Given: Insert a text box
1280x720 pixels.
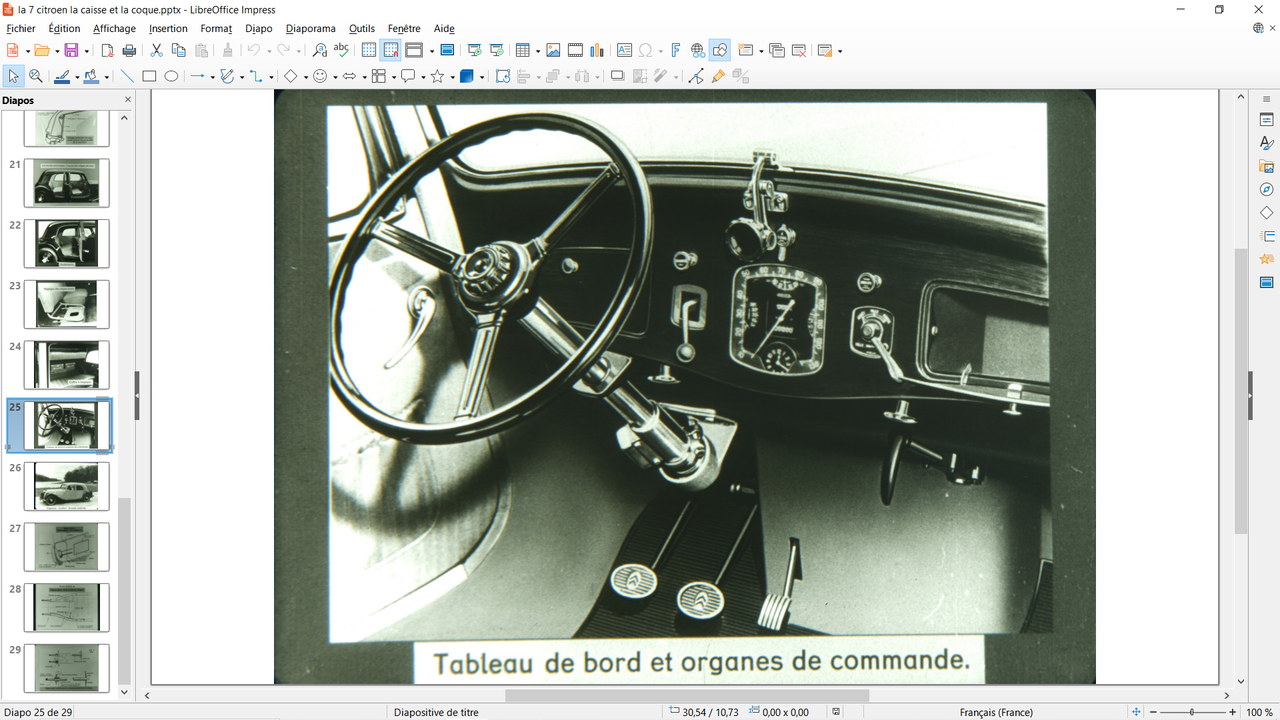Looking at the screenshot, I should coord(624,50).
